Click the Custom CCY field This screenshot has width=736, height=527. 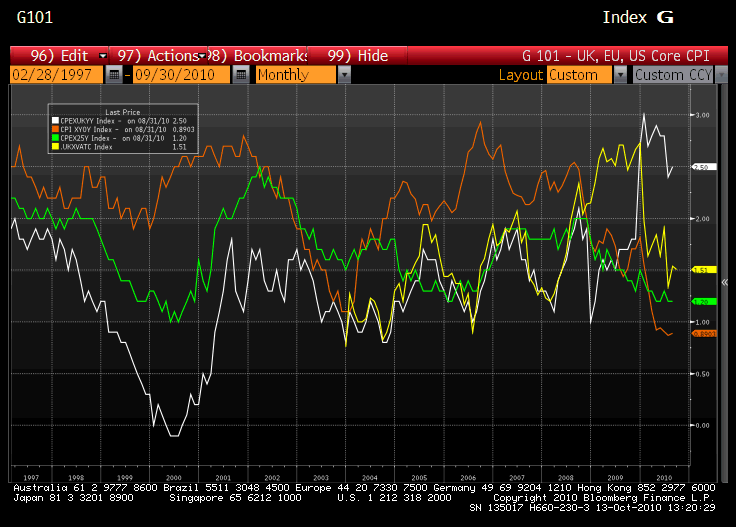click(x=673, y=75)
